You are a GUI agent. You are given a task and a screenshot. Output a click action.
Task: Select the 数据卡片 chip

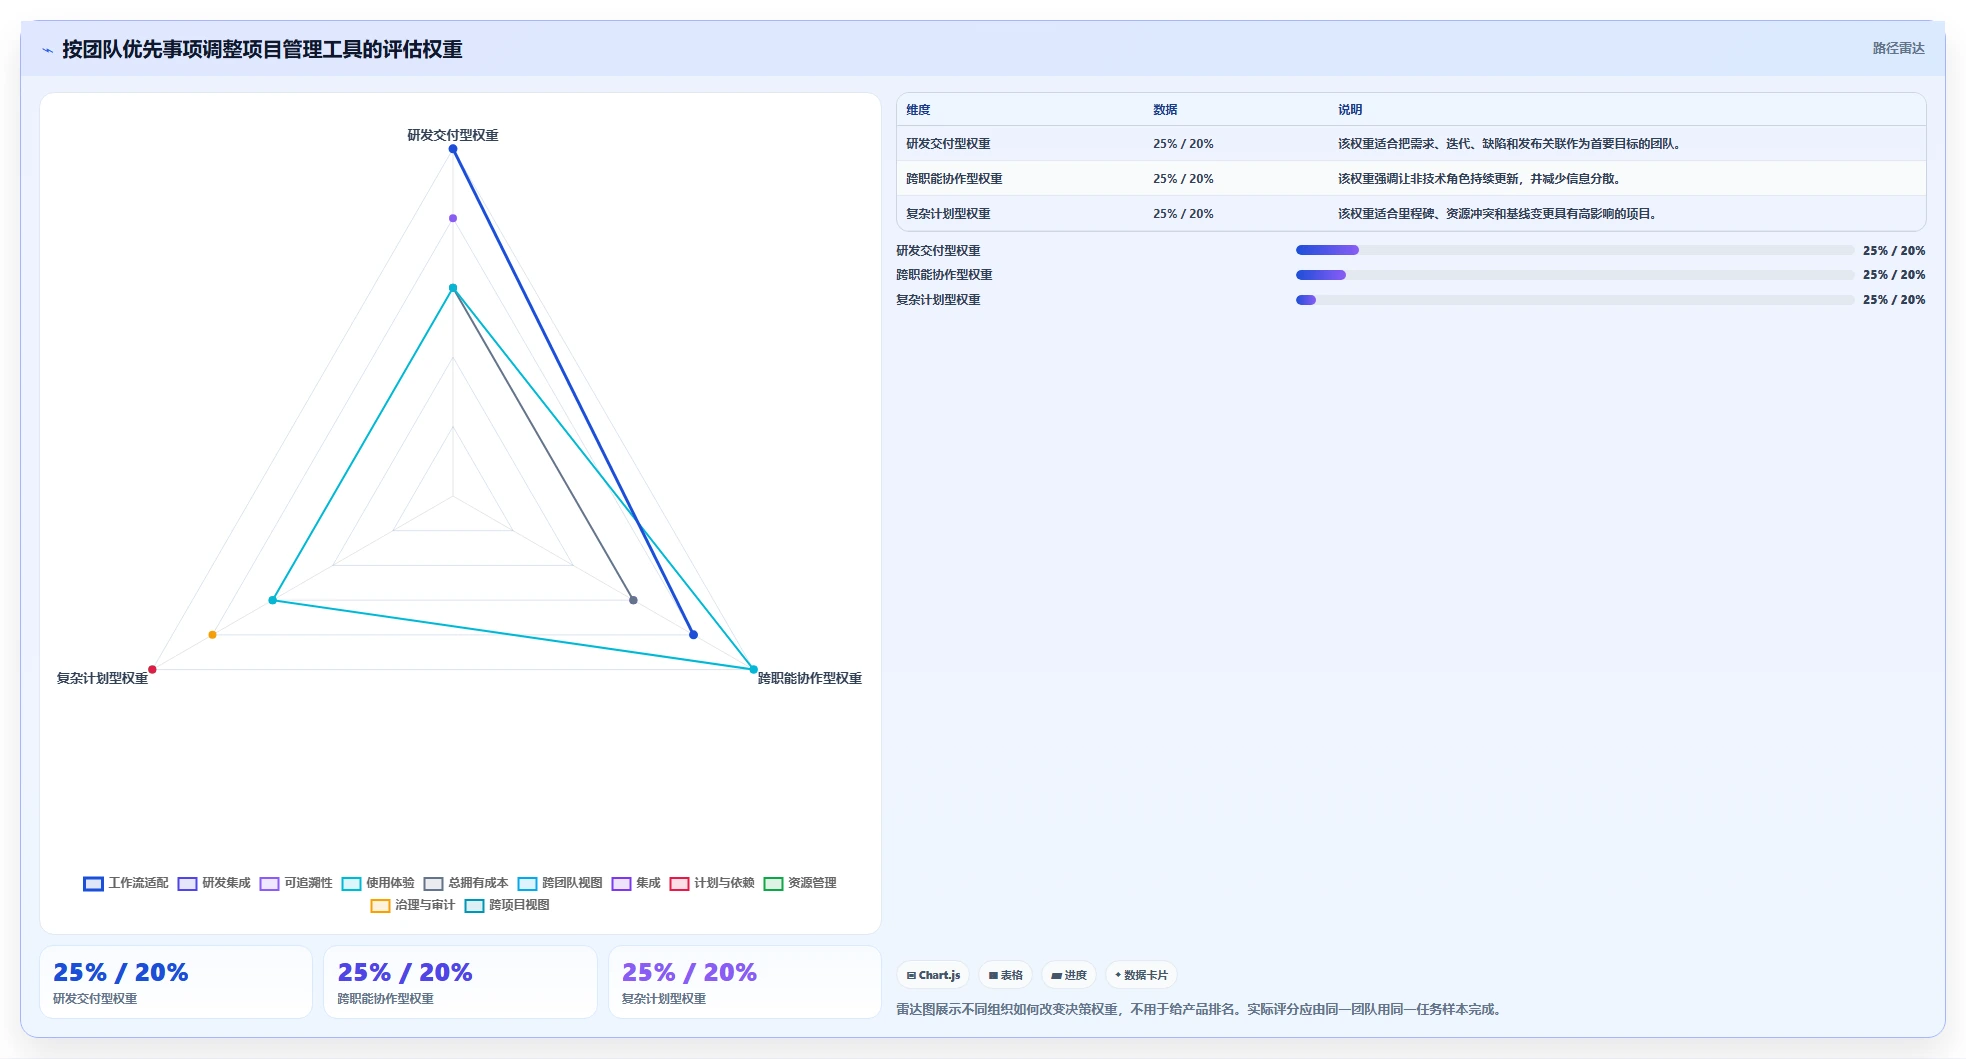[1141, 975]
